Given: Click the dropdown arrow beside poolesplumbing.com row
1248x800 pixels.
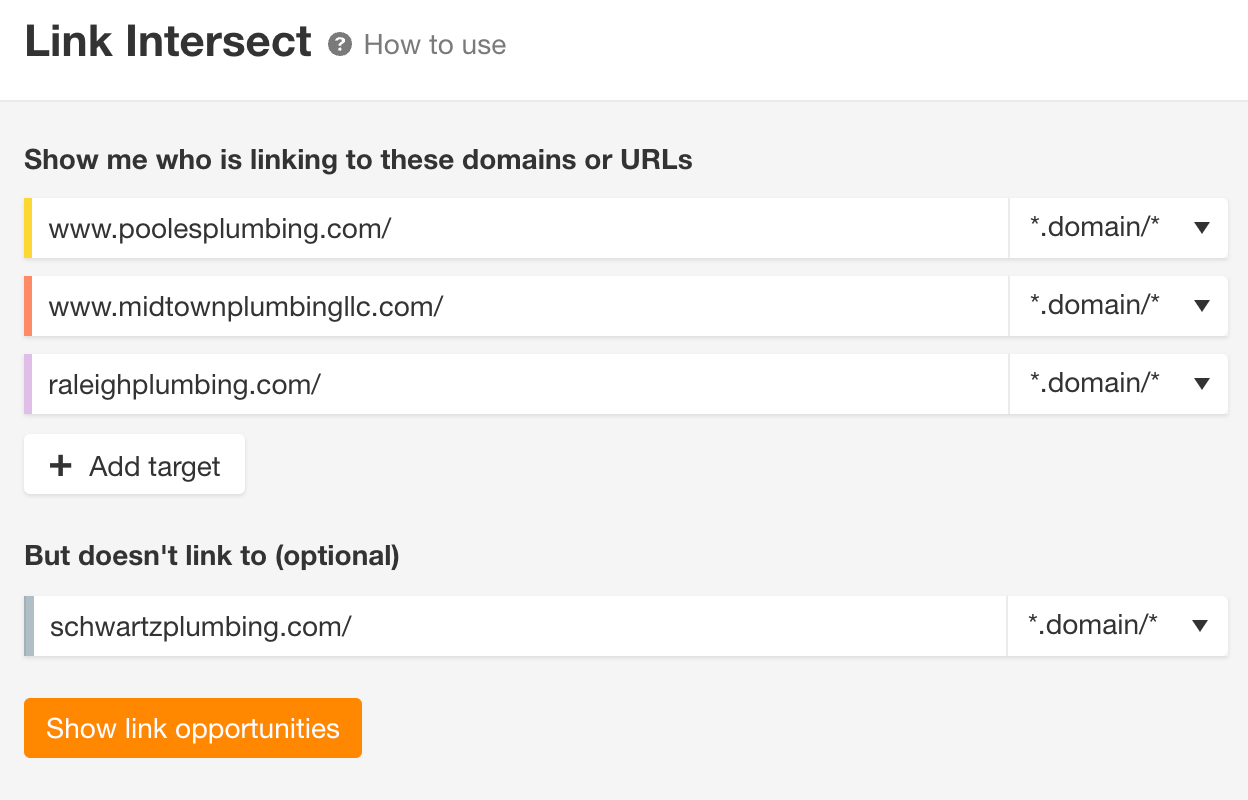Looking at the screenshot, I should [x=1200, y=228].
